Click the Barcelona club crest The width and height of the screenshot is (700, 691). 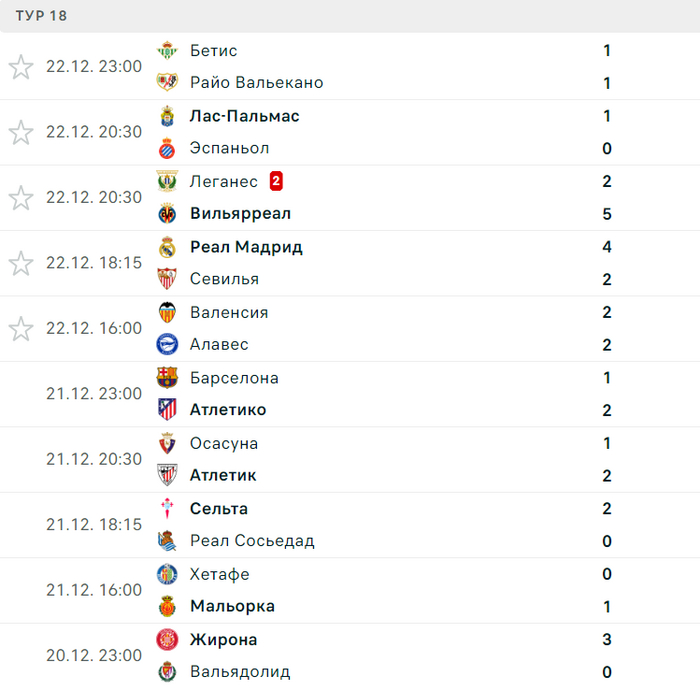[x=167, y=378]
